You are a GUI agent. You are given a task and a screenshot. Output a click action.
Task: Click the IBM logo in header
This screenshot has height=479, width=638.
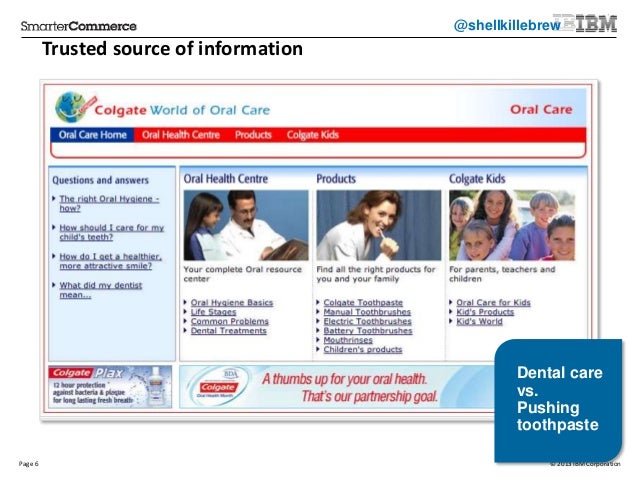[594, 23]
